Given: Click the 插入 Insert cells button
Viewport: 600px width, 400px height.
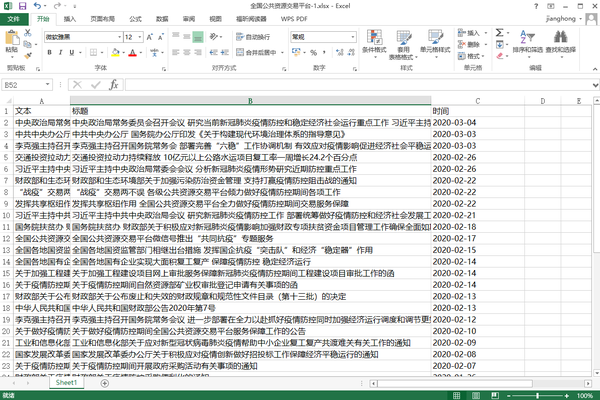Looking at the screenshot, I should coord(469,33).
